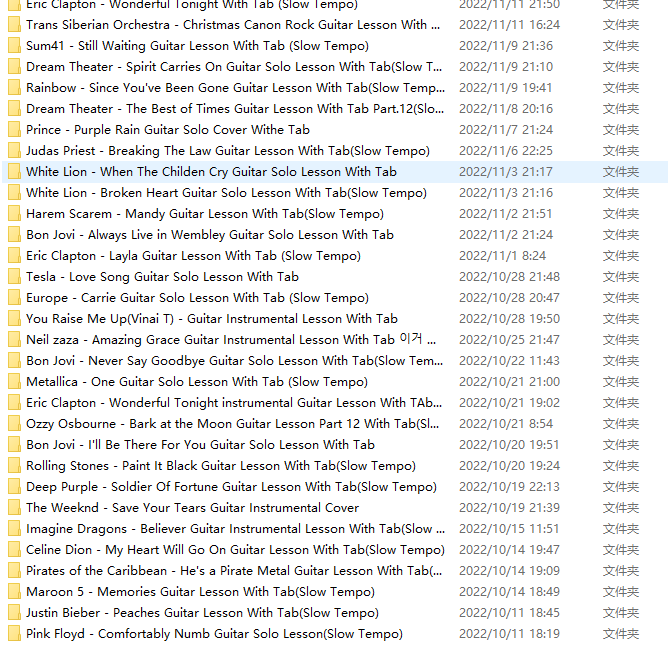The width and height of the screenshot is (668, 646).
Task: Click folder icon for Bon Jovi Always Live in Wembley
Action: tap(14, 235)
